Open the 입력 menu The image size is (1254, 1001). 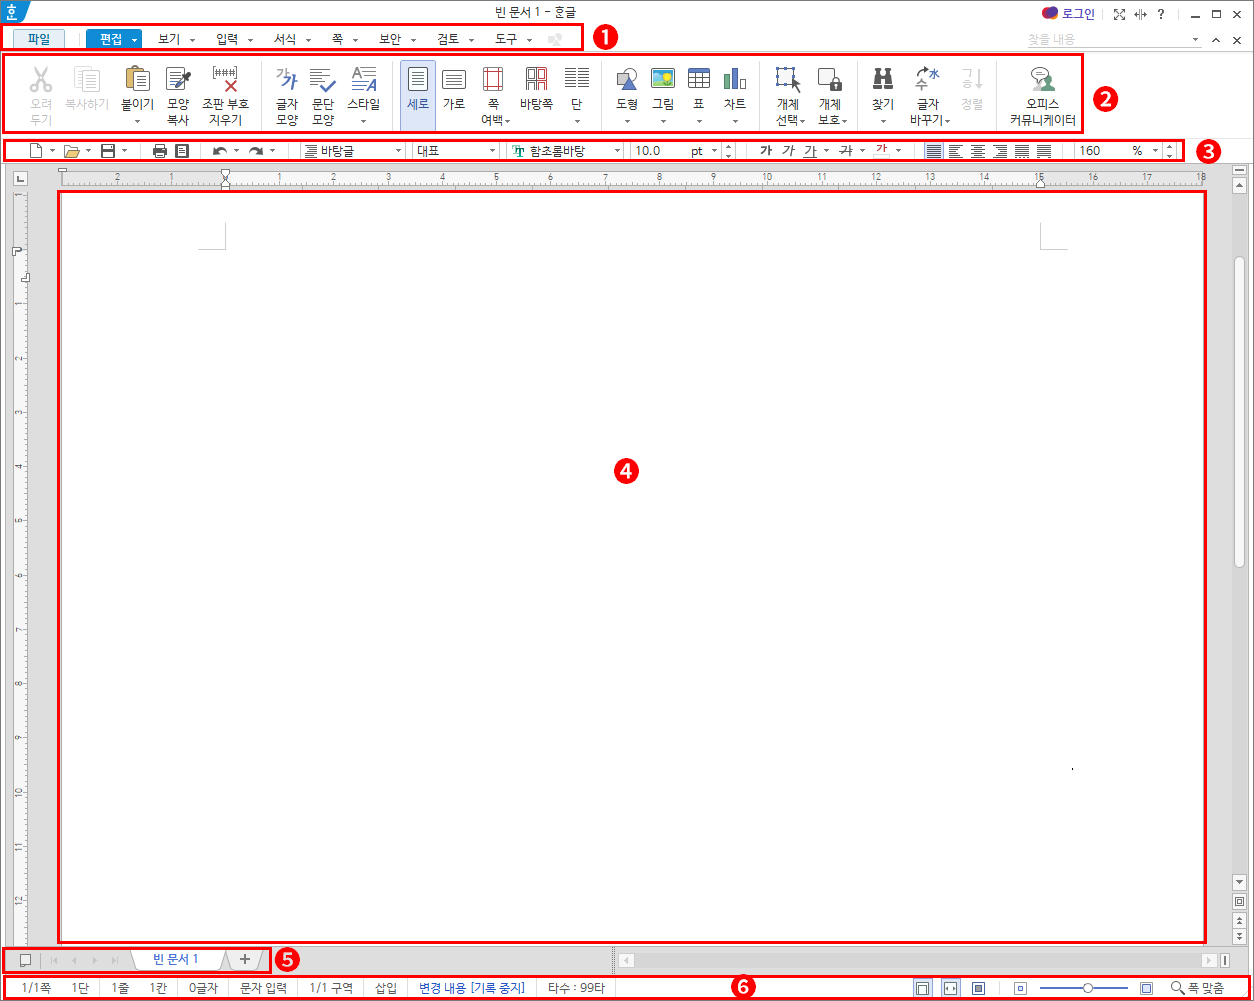(227, 39)
